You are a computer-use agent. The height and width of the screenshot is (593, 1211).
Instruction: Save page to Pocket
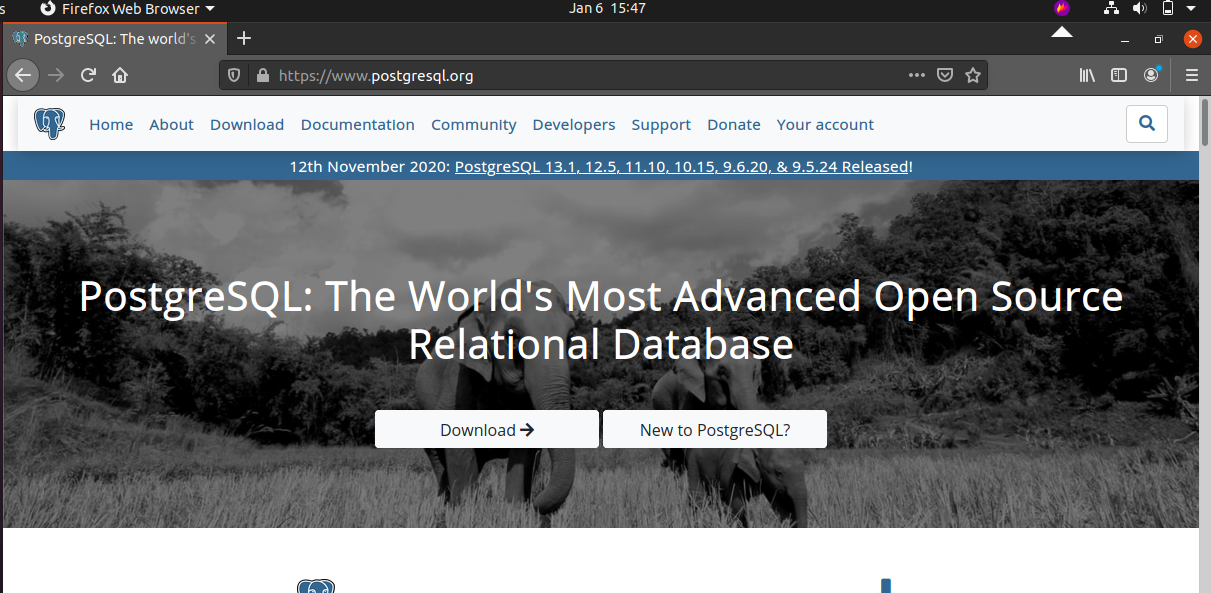[x=944, y=75]
